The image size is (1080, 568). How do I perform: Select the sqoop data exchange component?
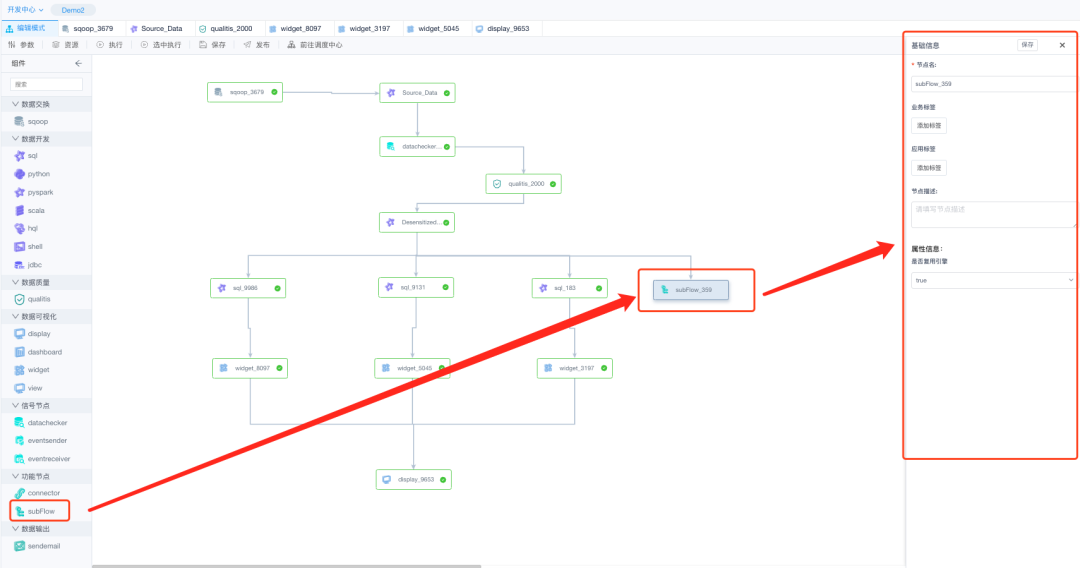click(37, 121)
